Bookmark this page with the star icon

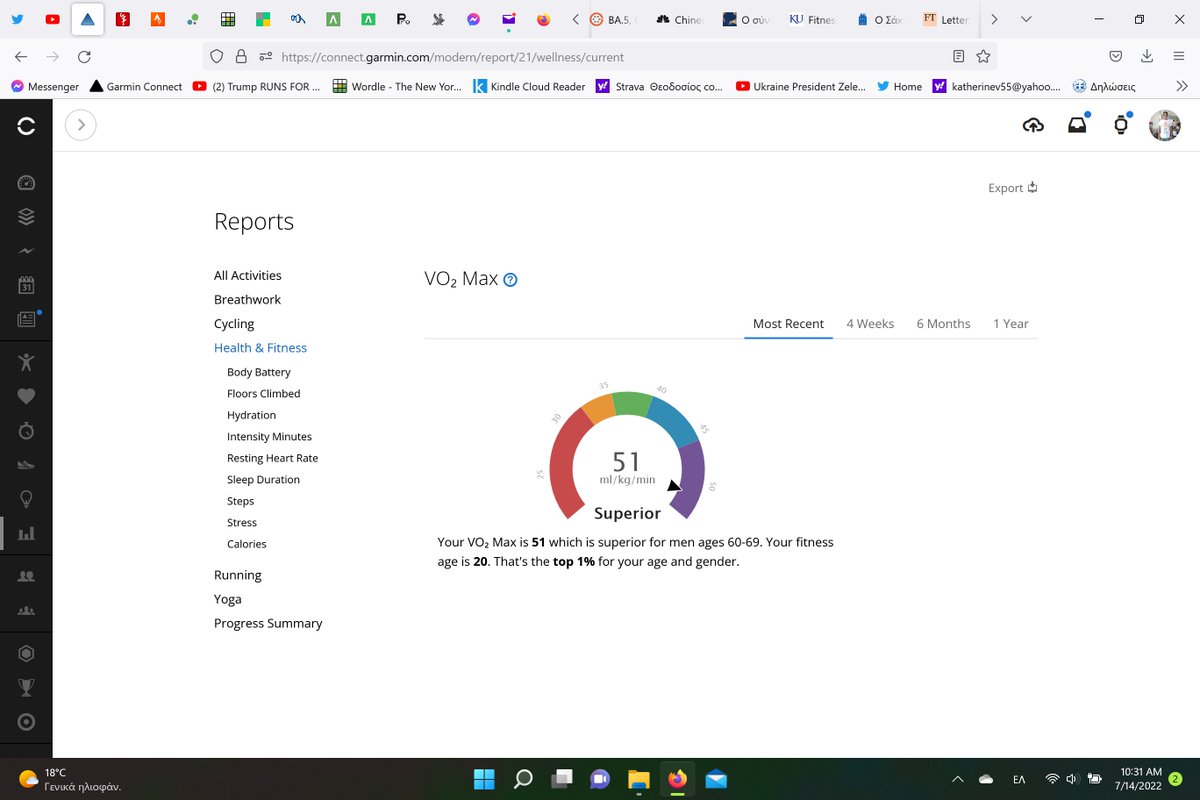(983, 57)
